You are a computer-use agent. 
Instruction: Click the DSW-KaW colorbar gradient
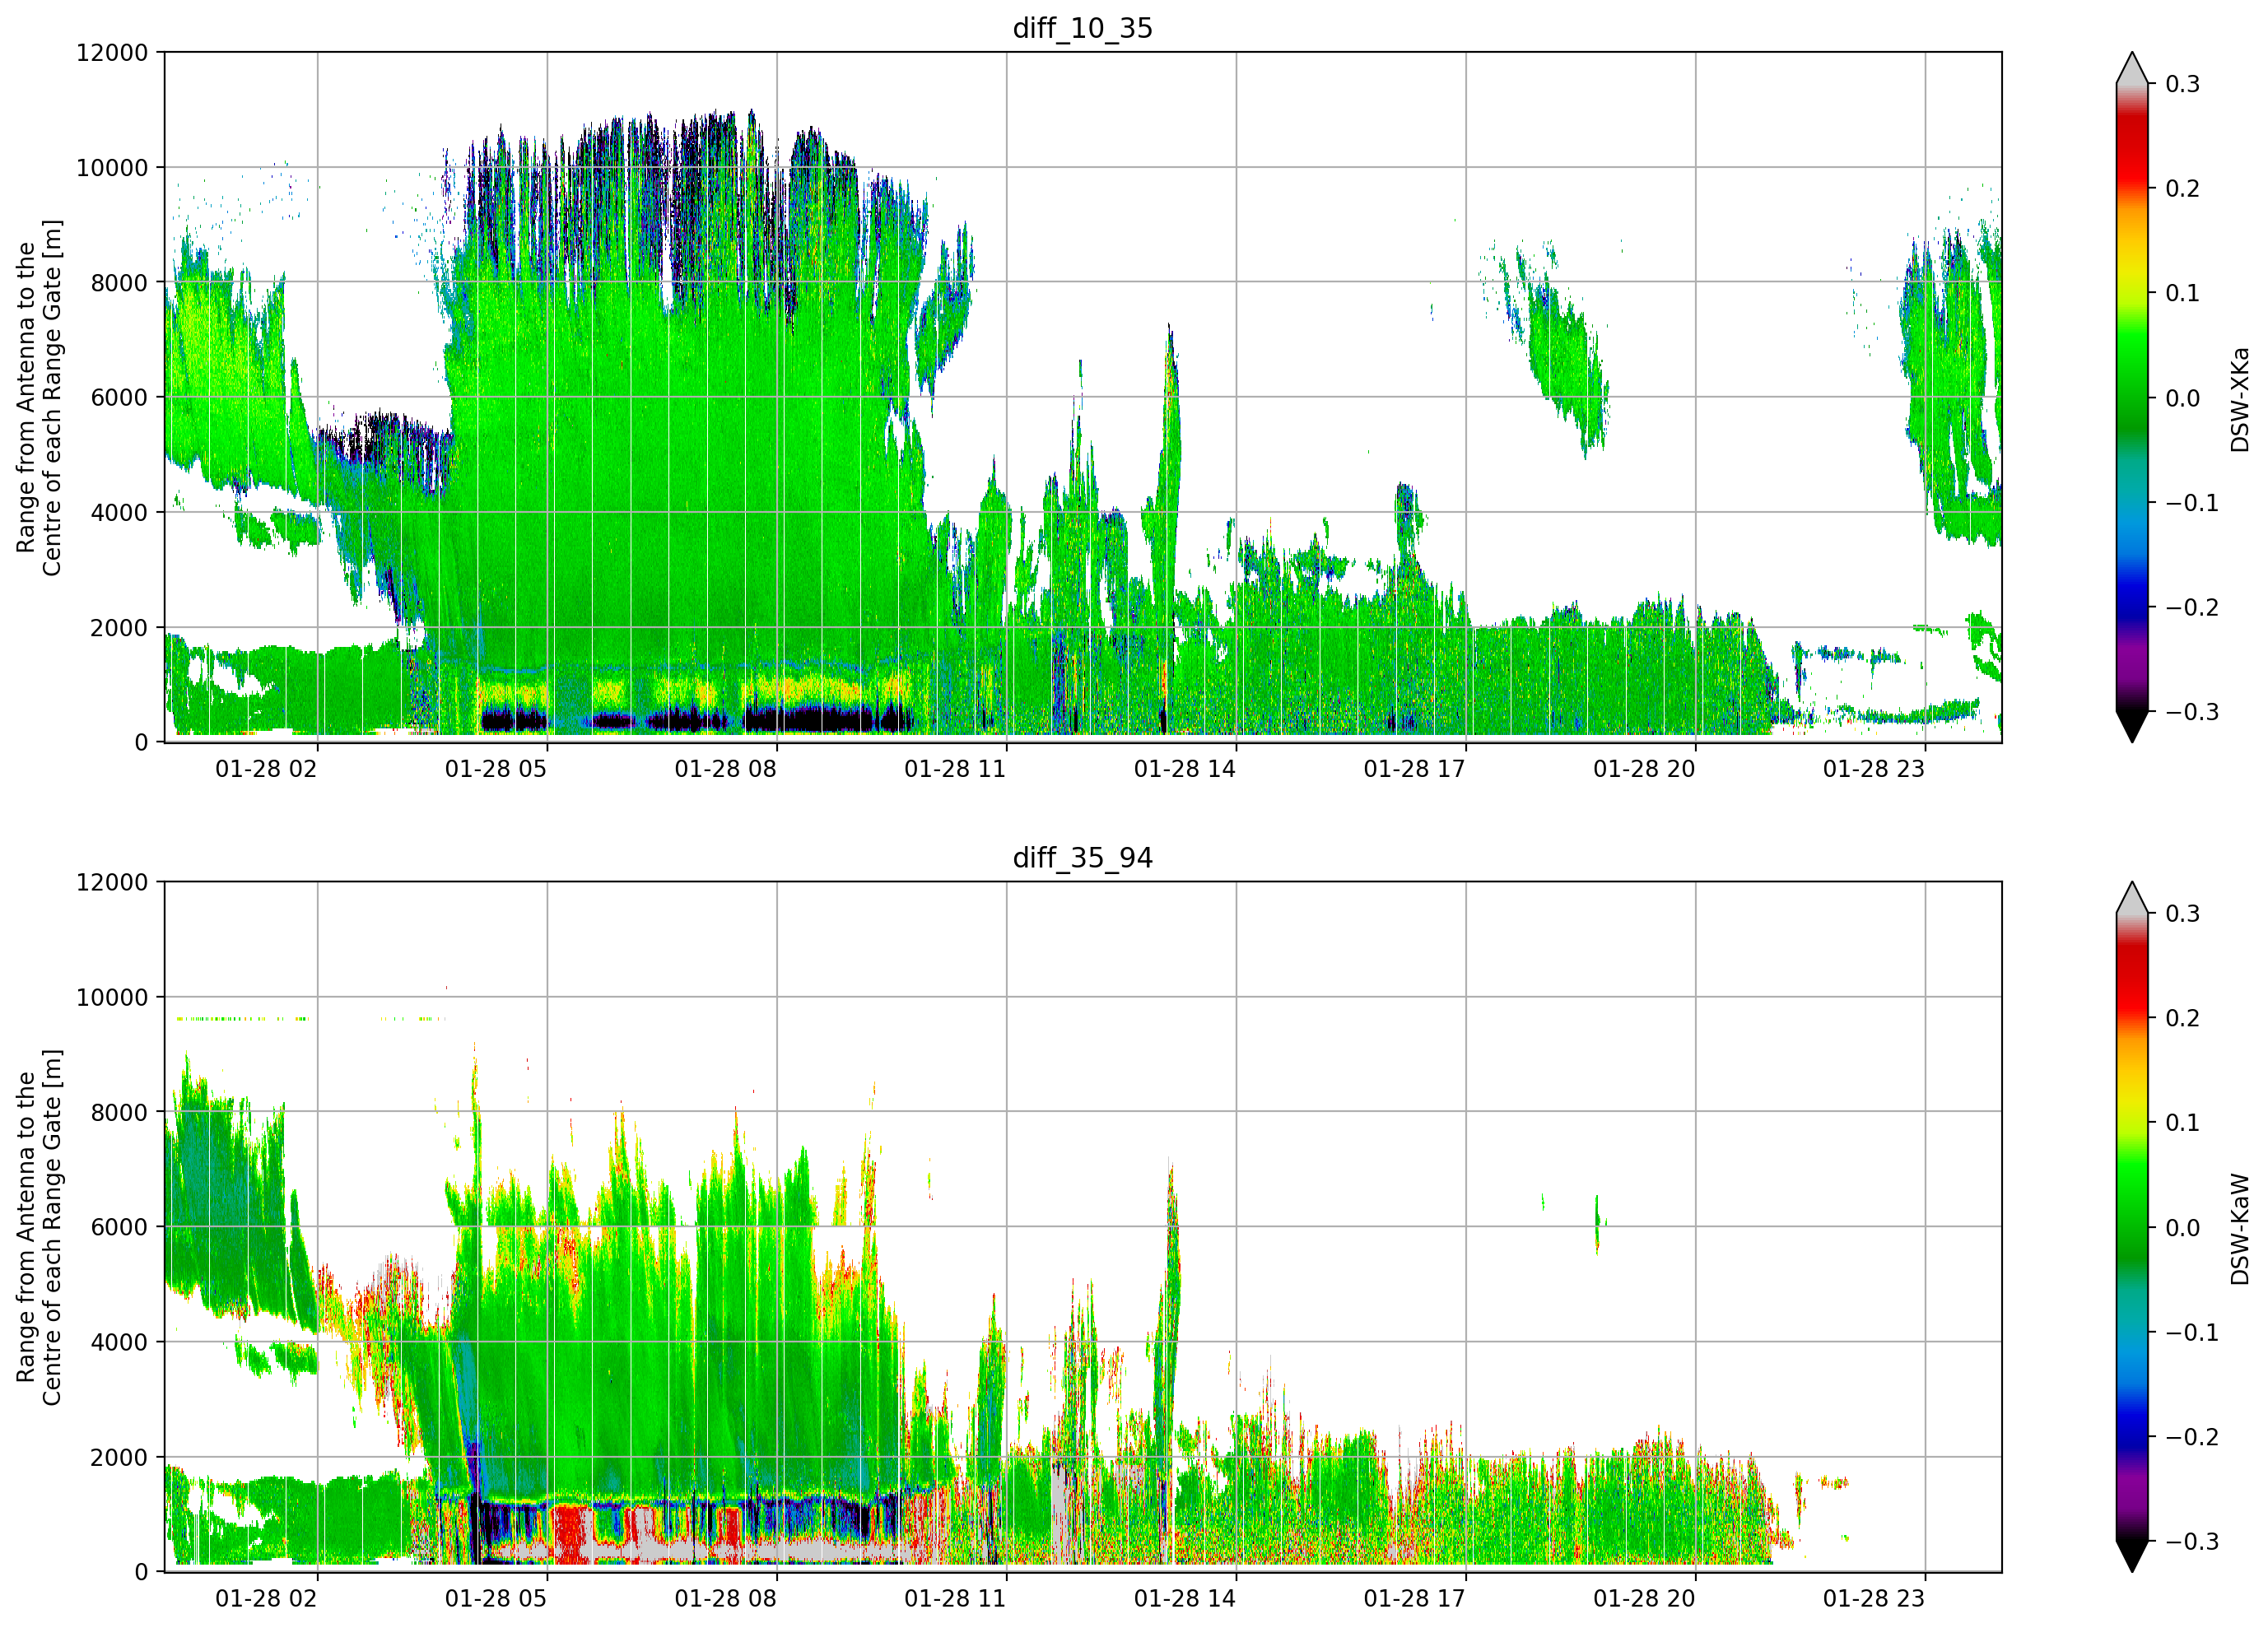click(x=2132, y=1227)
